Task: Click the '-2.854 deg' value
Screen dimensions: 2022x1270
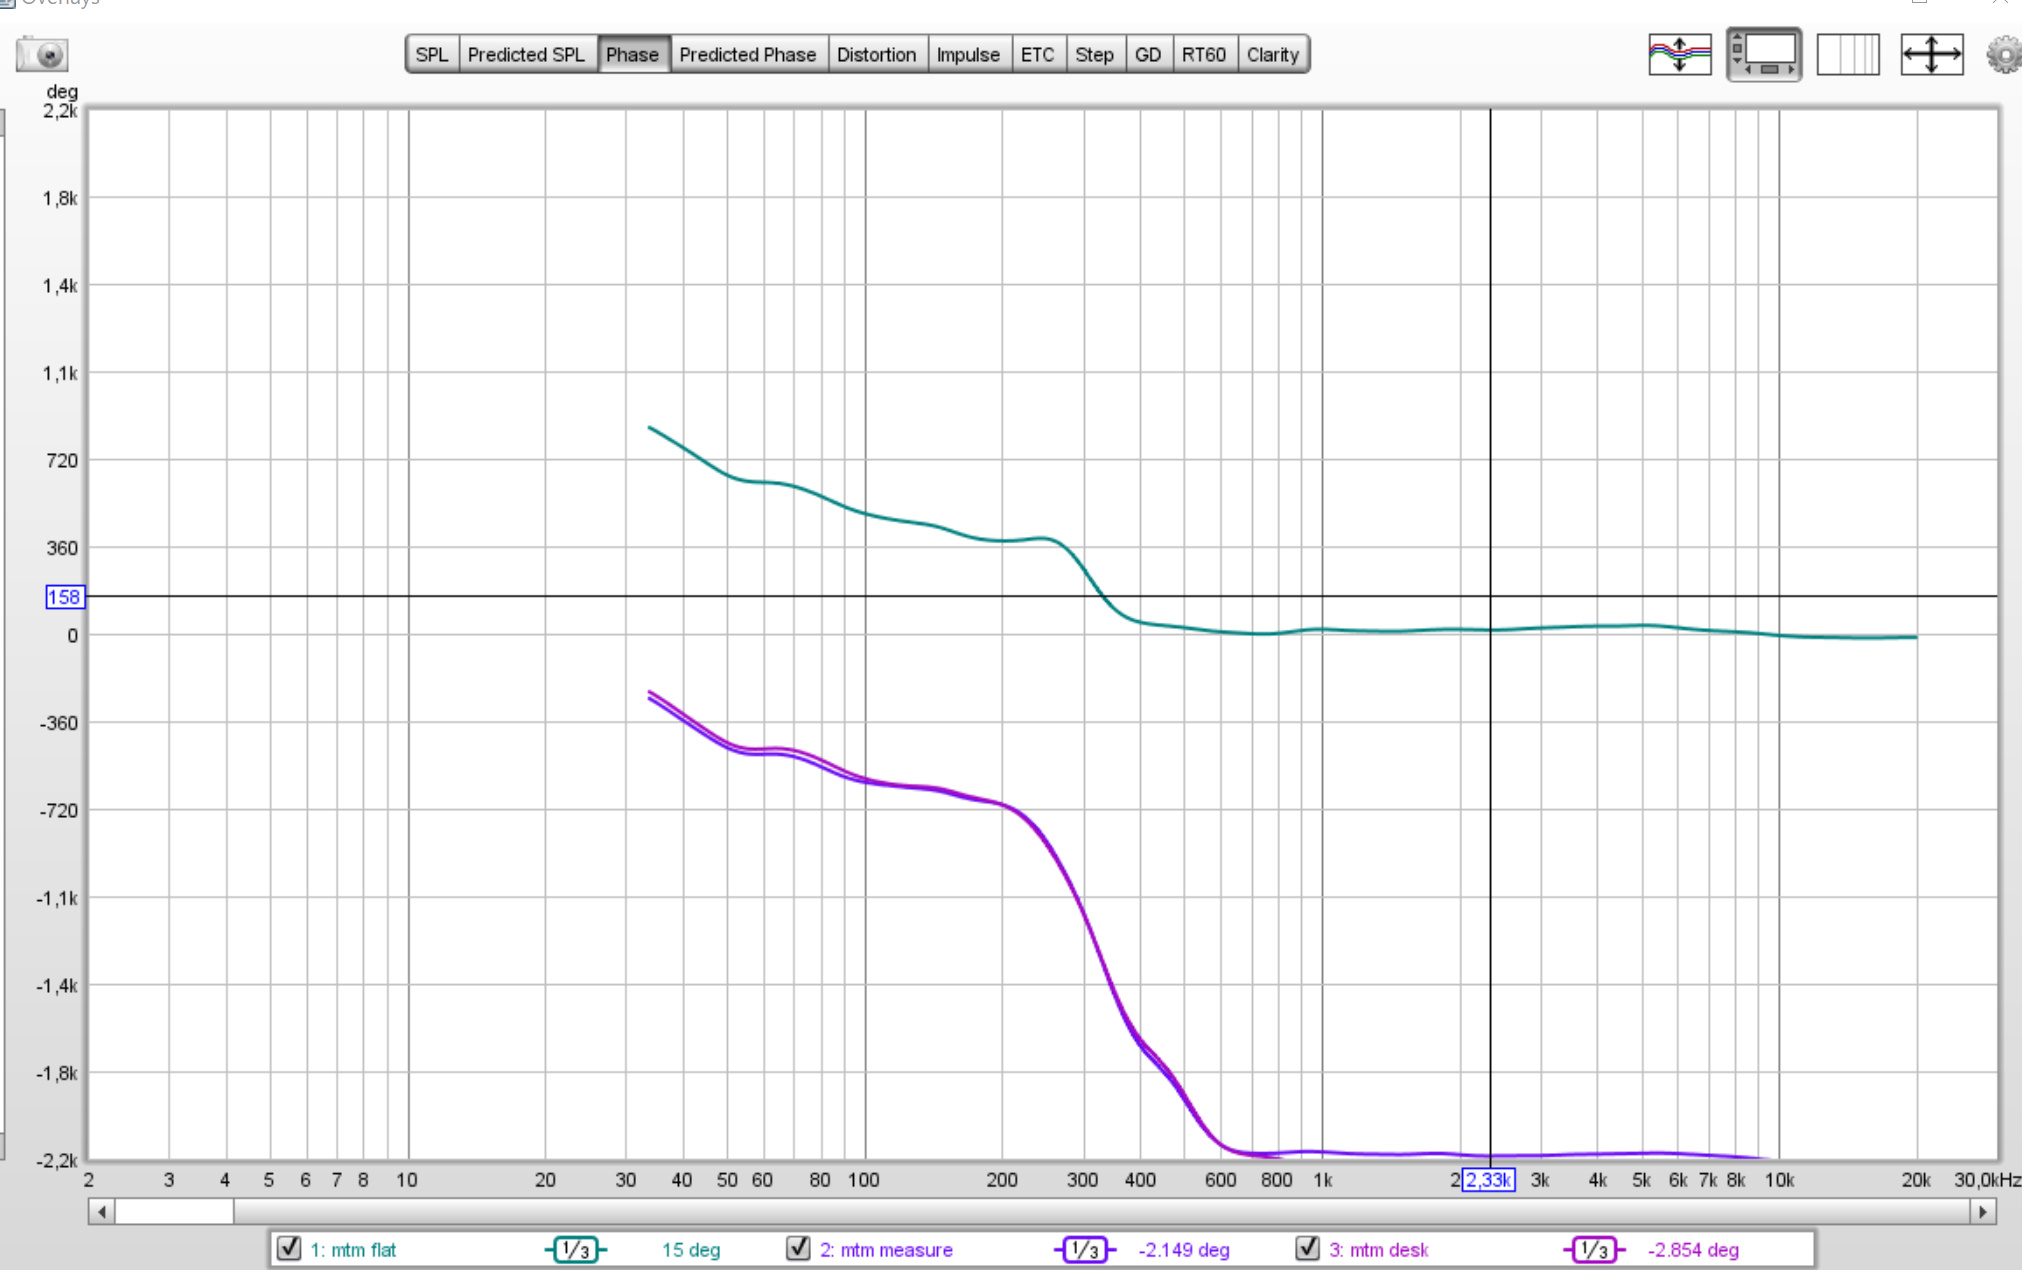Action: [1693, 1250]
